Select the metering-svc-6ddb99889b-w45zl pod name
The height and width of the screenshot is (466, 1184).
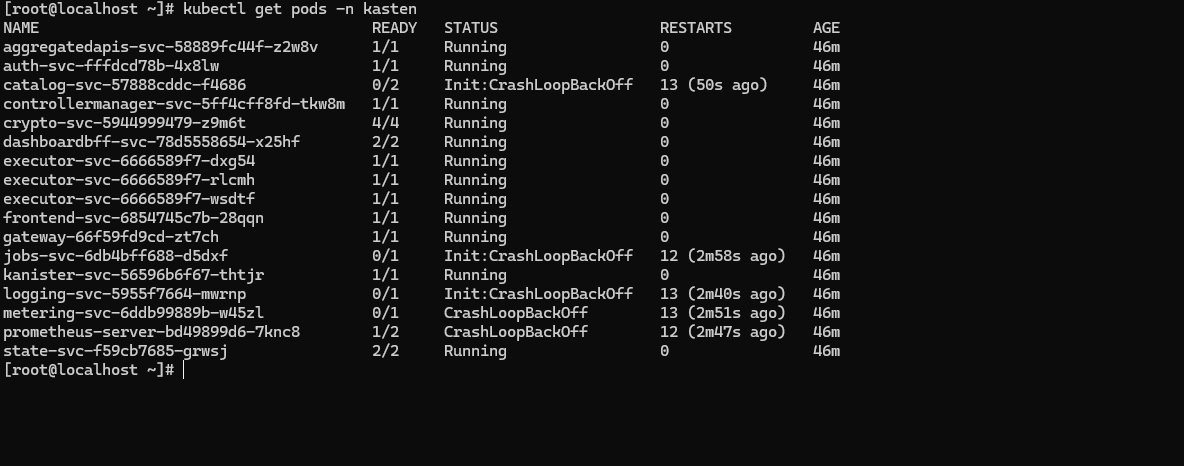tap(133, 313)
